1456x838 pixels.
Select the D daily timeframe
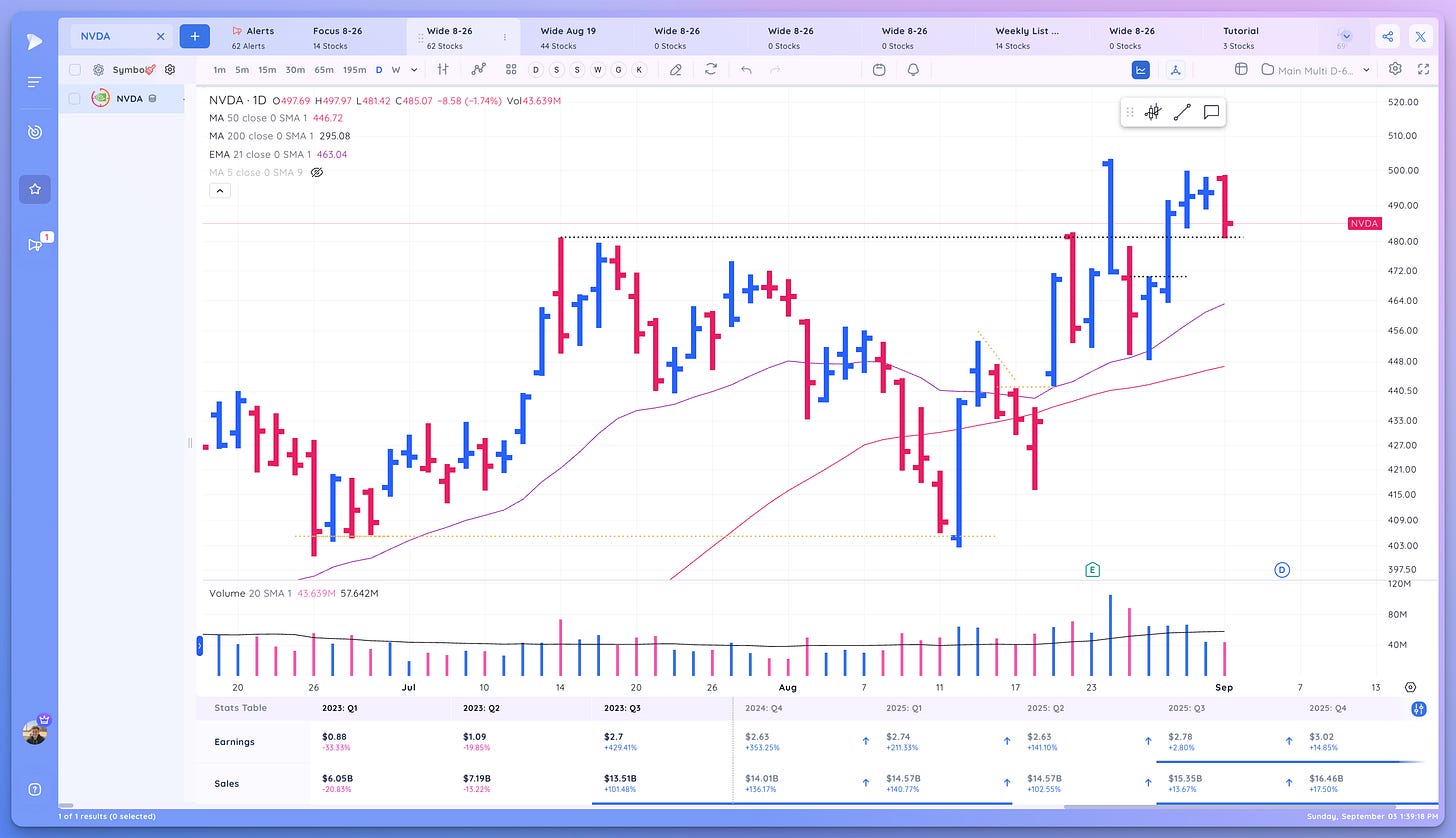[x=379, y=69]
